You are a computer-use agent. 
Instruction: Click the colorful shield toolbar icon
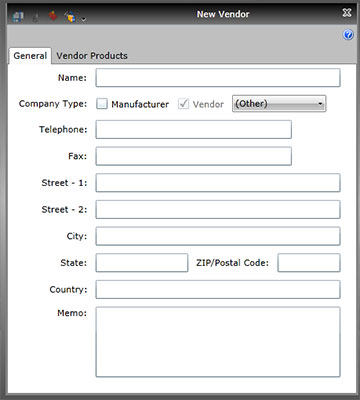tap(70, 16)
